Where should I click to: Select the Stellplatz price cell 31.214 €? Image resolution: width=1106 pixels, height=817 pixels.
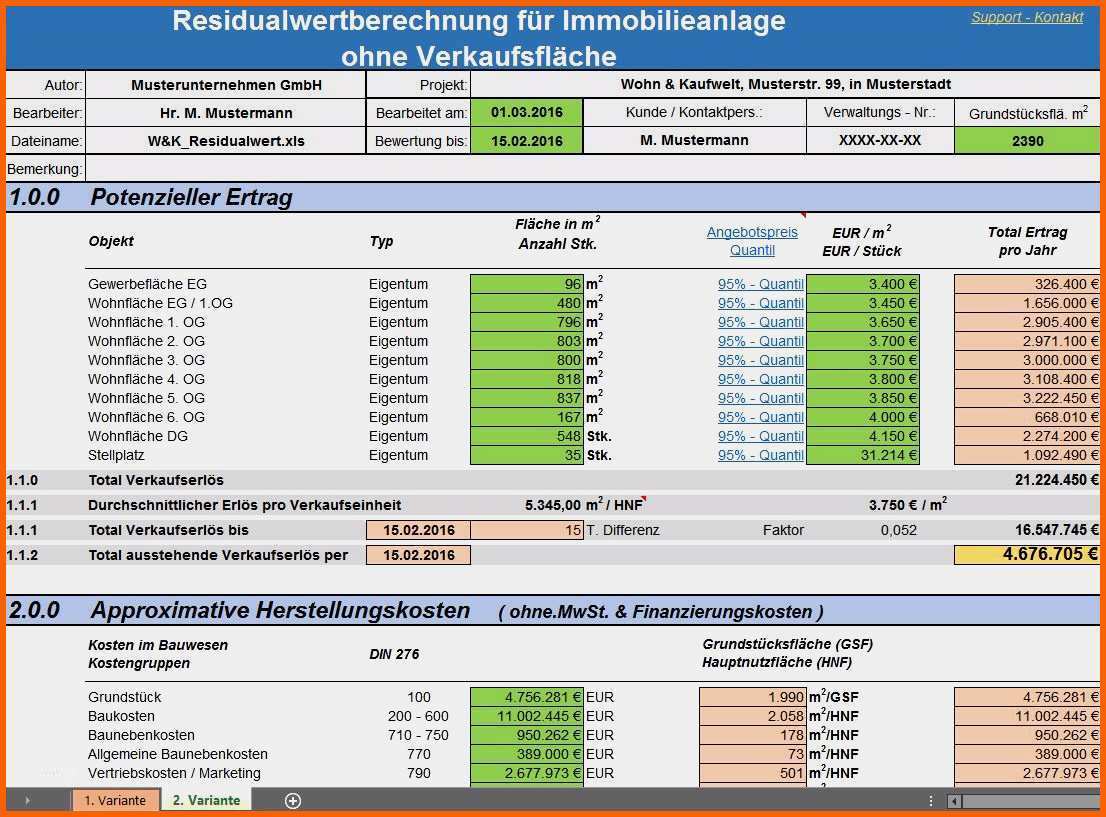coord(863,455)
